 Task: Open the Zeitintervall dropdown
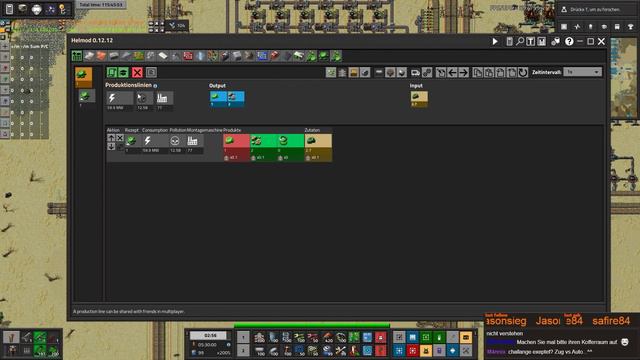[x=582, y=72]
